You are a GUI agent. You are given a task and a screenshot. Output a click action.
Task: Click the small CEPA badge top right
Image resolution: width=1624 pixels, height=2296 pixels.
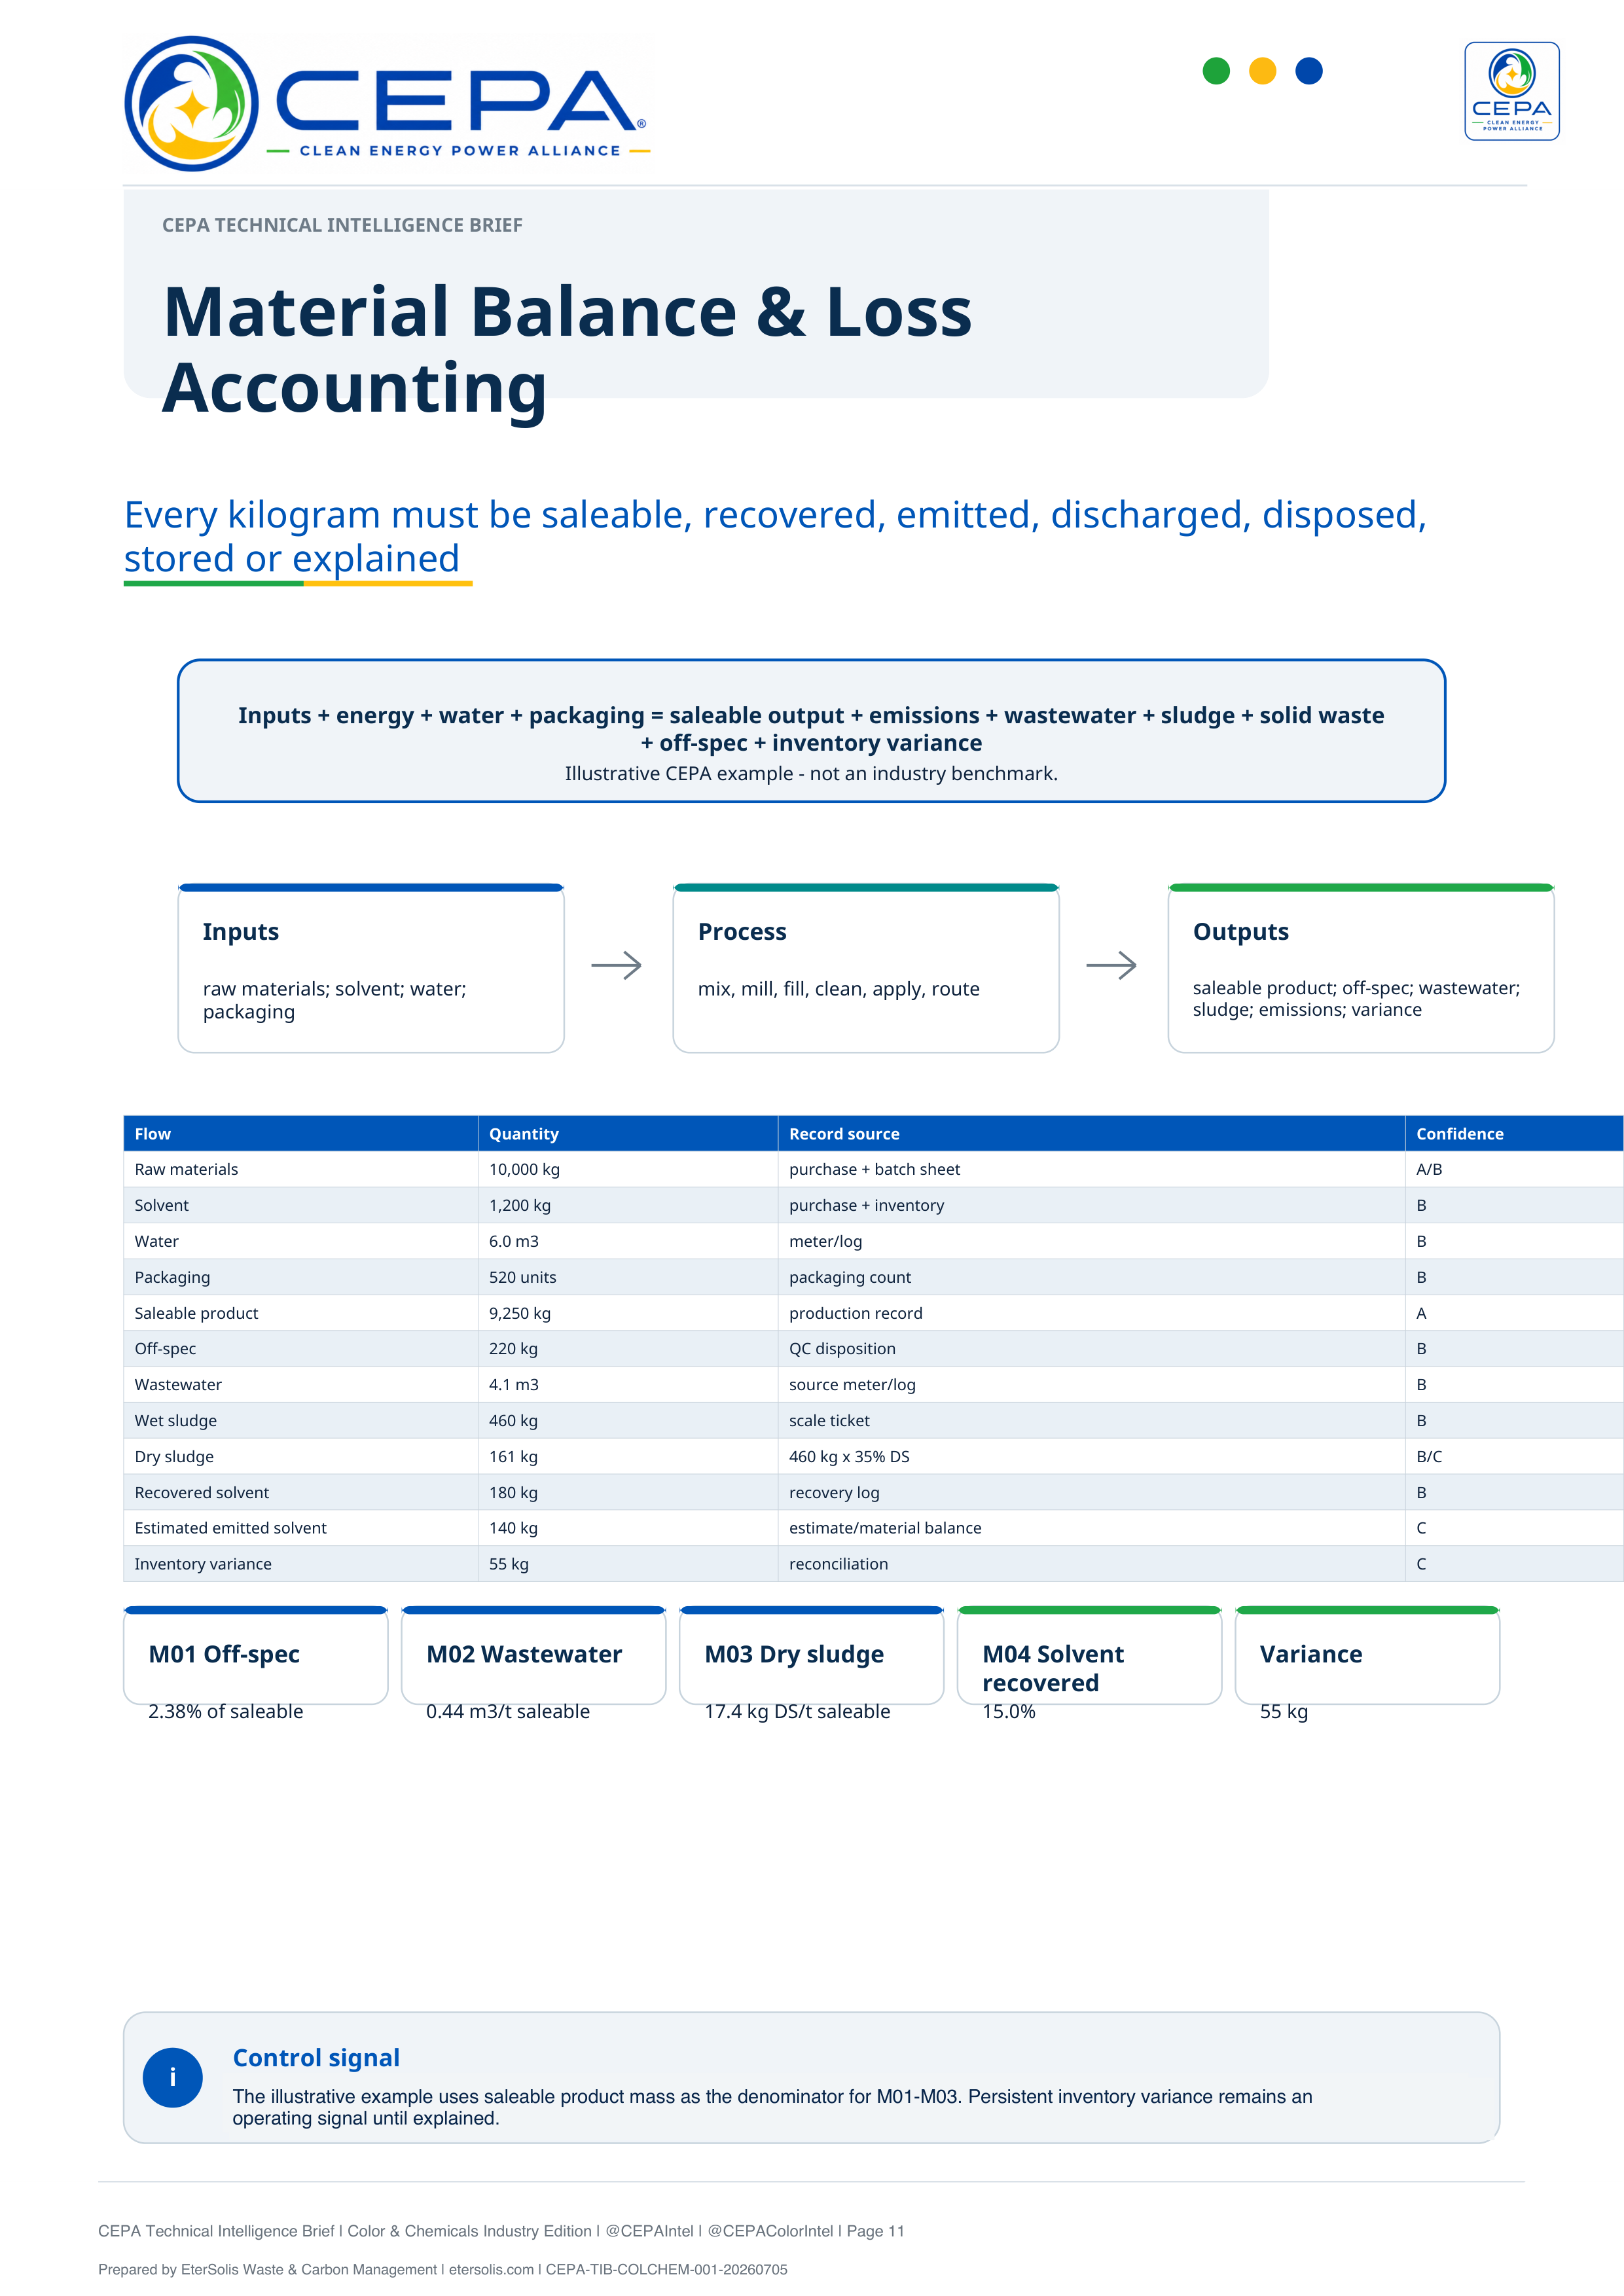pyautogui.click(x=1511, y=91)
